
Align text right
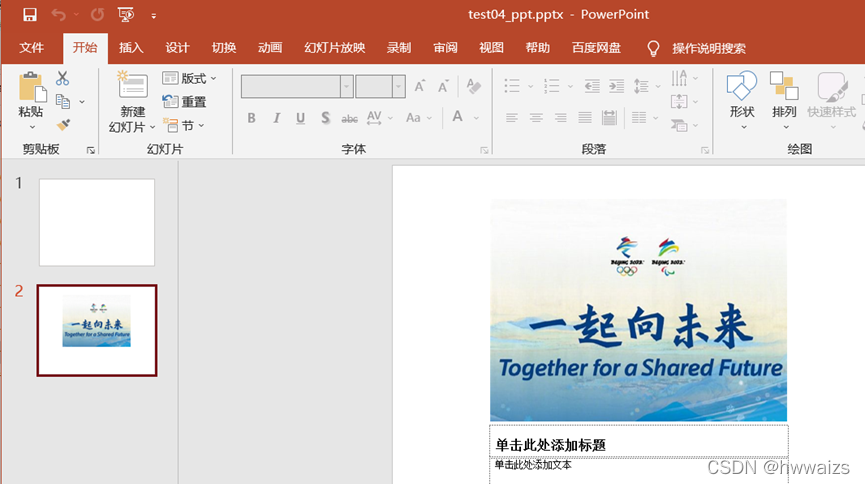[560, 118]
